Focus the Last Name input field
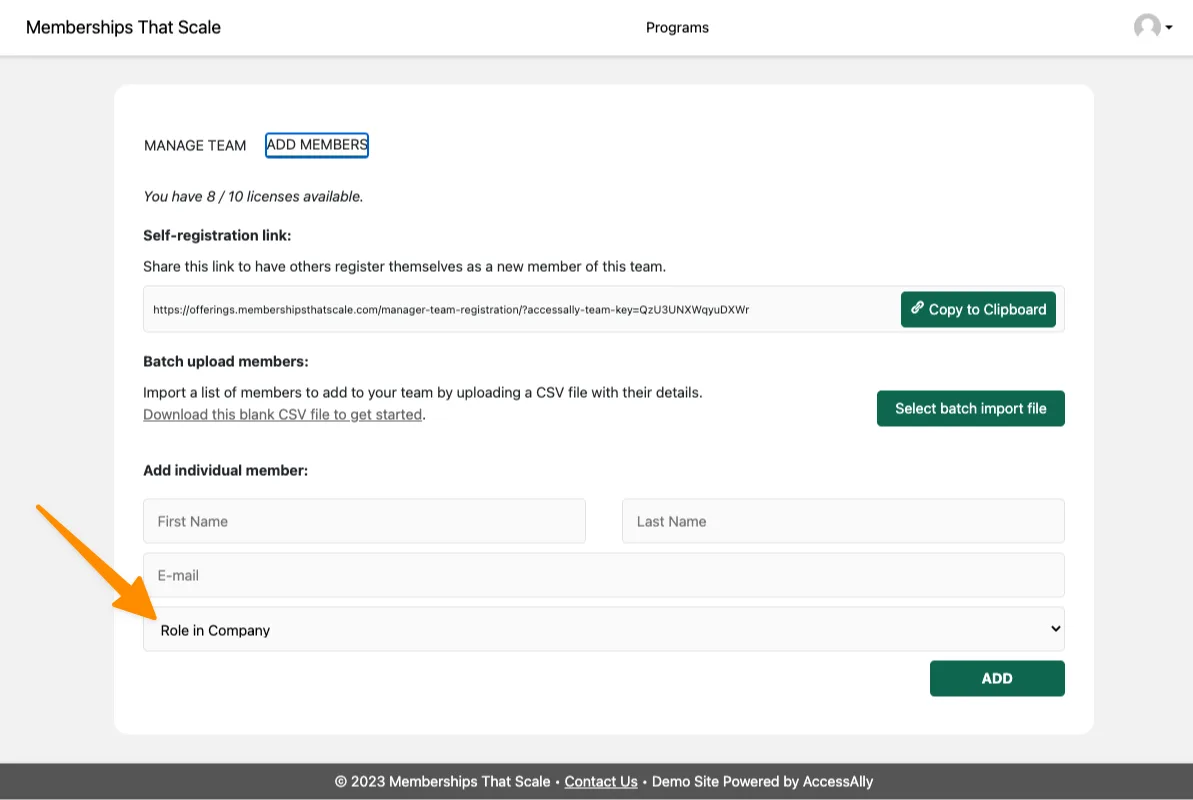Screen dimensions: 1193x800 (842, 521)
